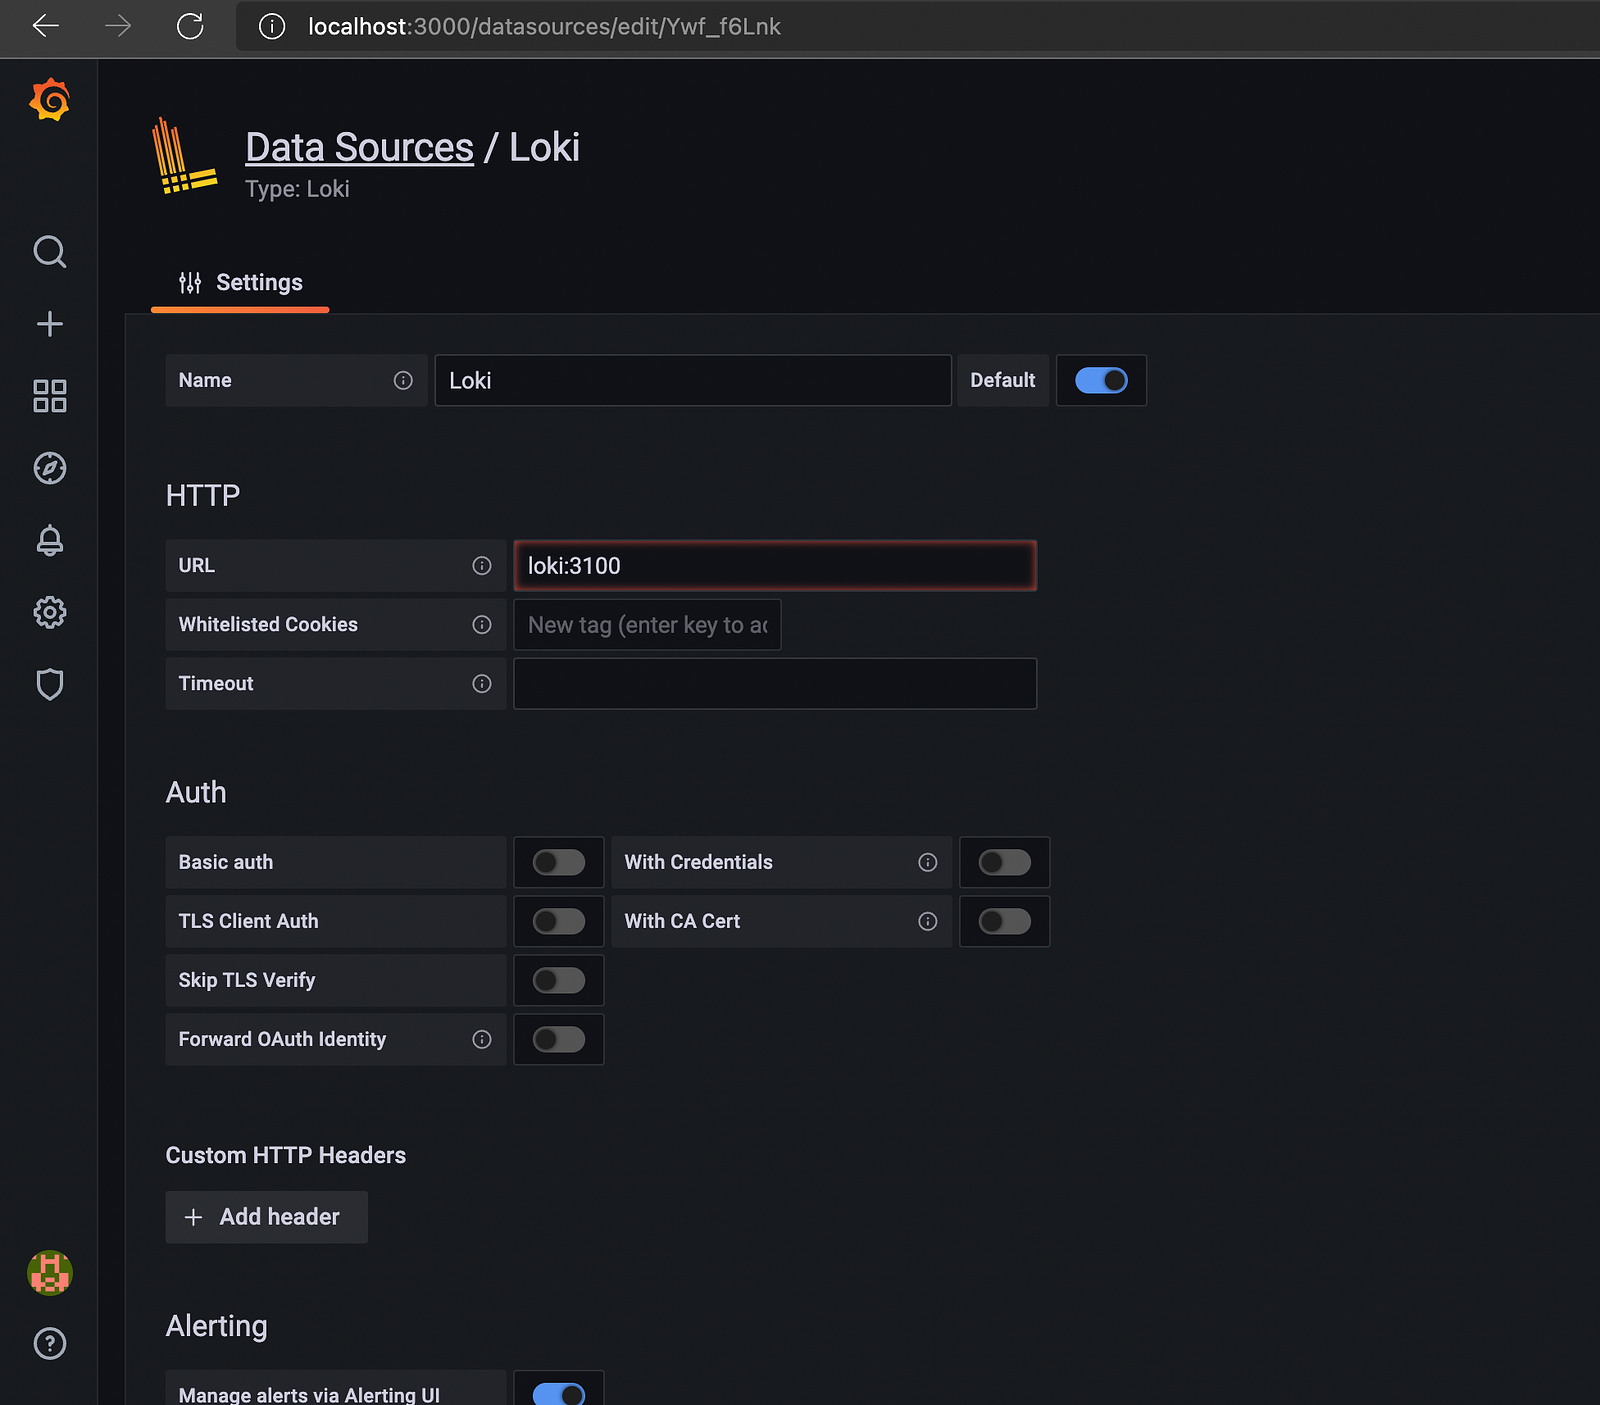Click the Create plus icon in sidebar
Image resolution: width=1600 pixels, height=1405 pixels.
point(49,324)
